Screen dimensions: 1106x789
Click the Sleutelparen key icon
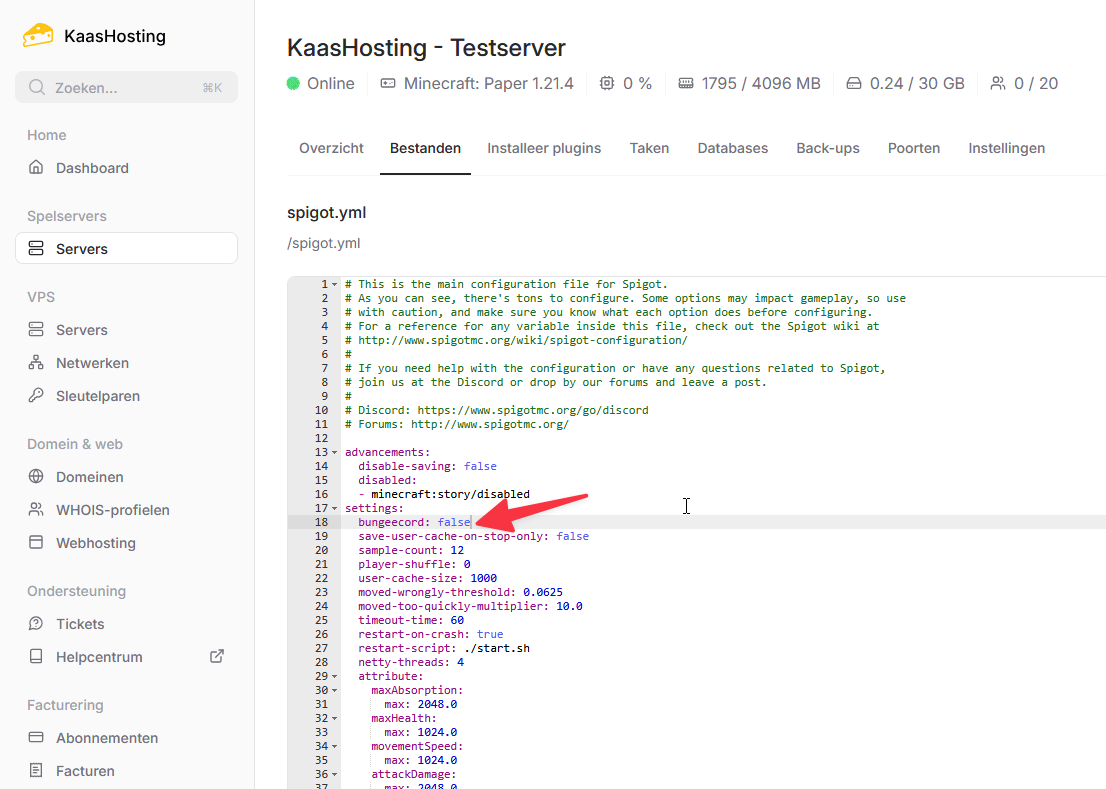(37, 396)
